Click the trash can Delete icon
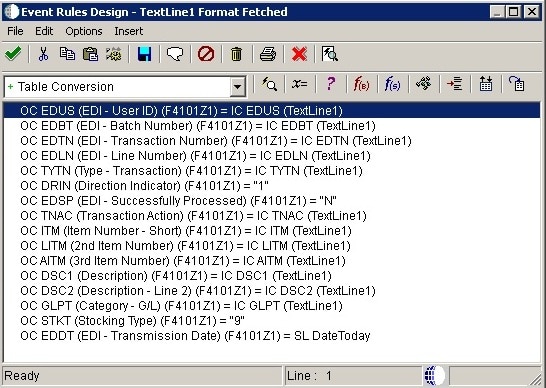Screen dimensions: 546x388 point(236,54)
